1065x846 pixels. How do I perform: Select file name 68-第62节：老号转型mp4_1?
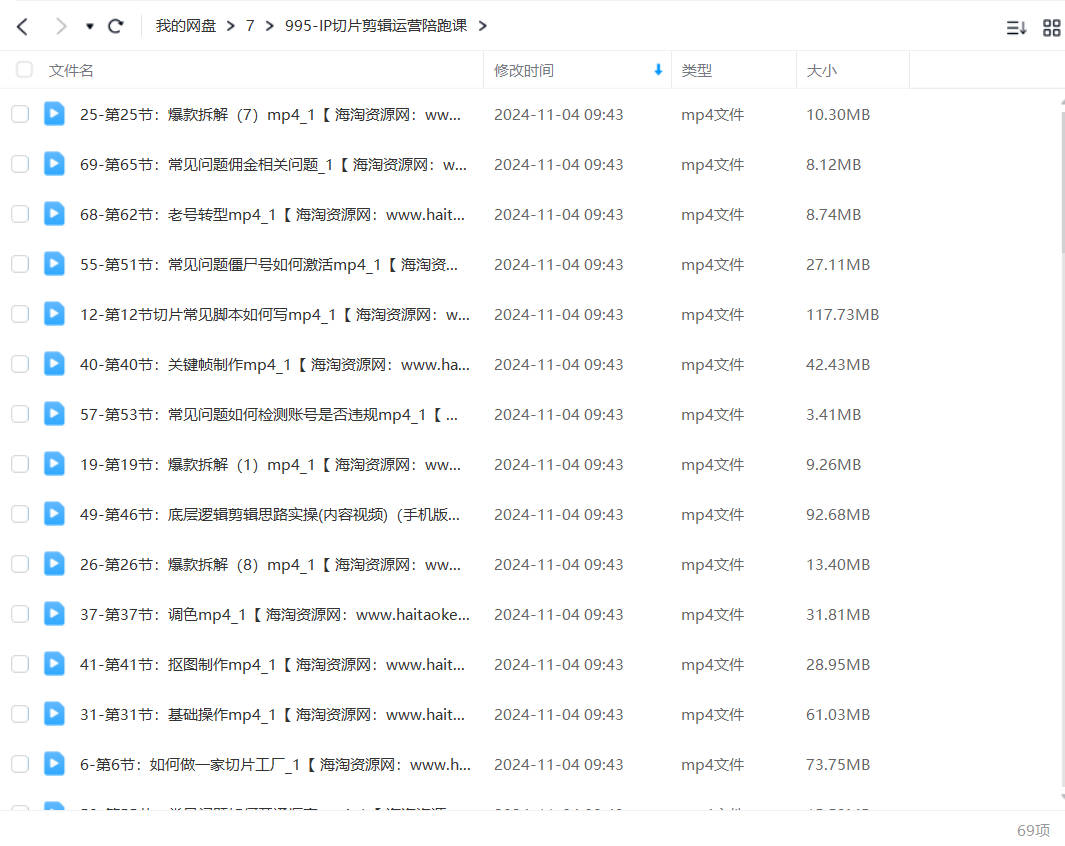272,215
